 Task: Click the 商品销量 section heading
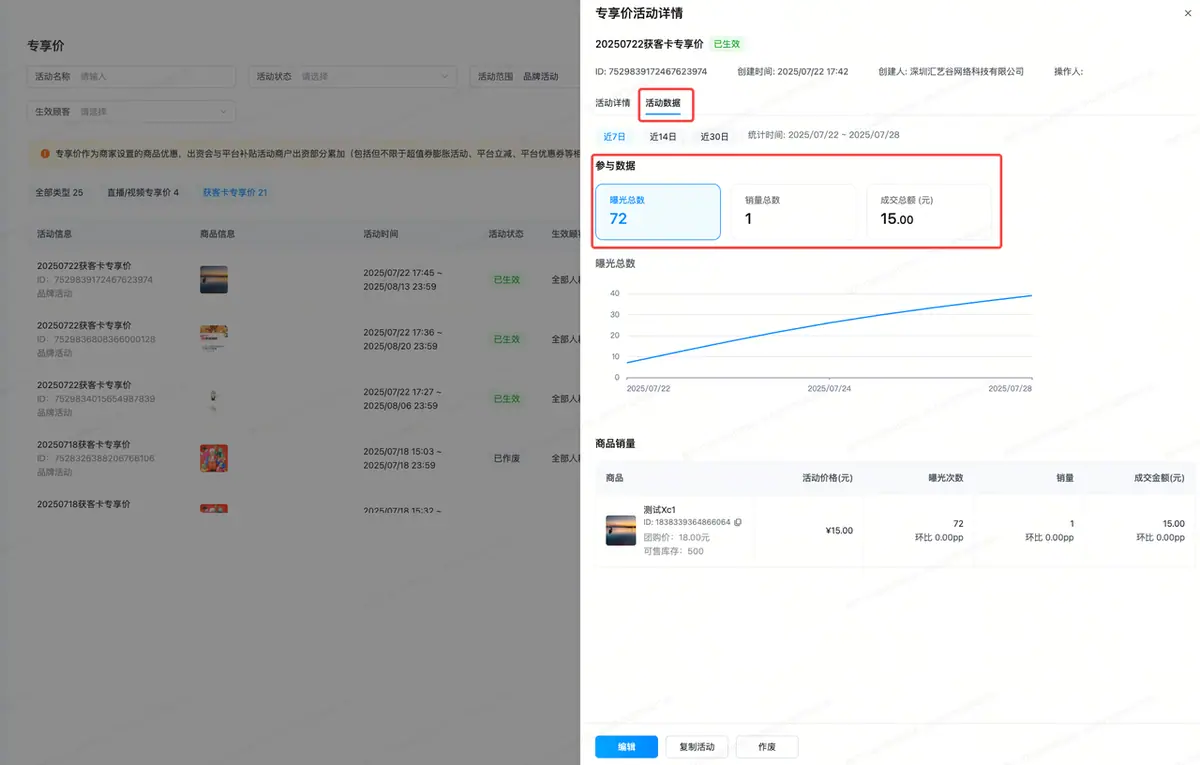click(615, 443)
